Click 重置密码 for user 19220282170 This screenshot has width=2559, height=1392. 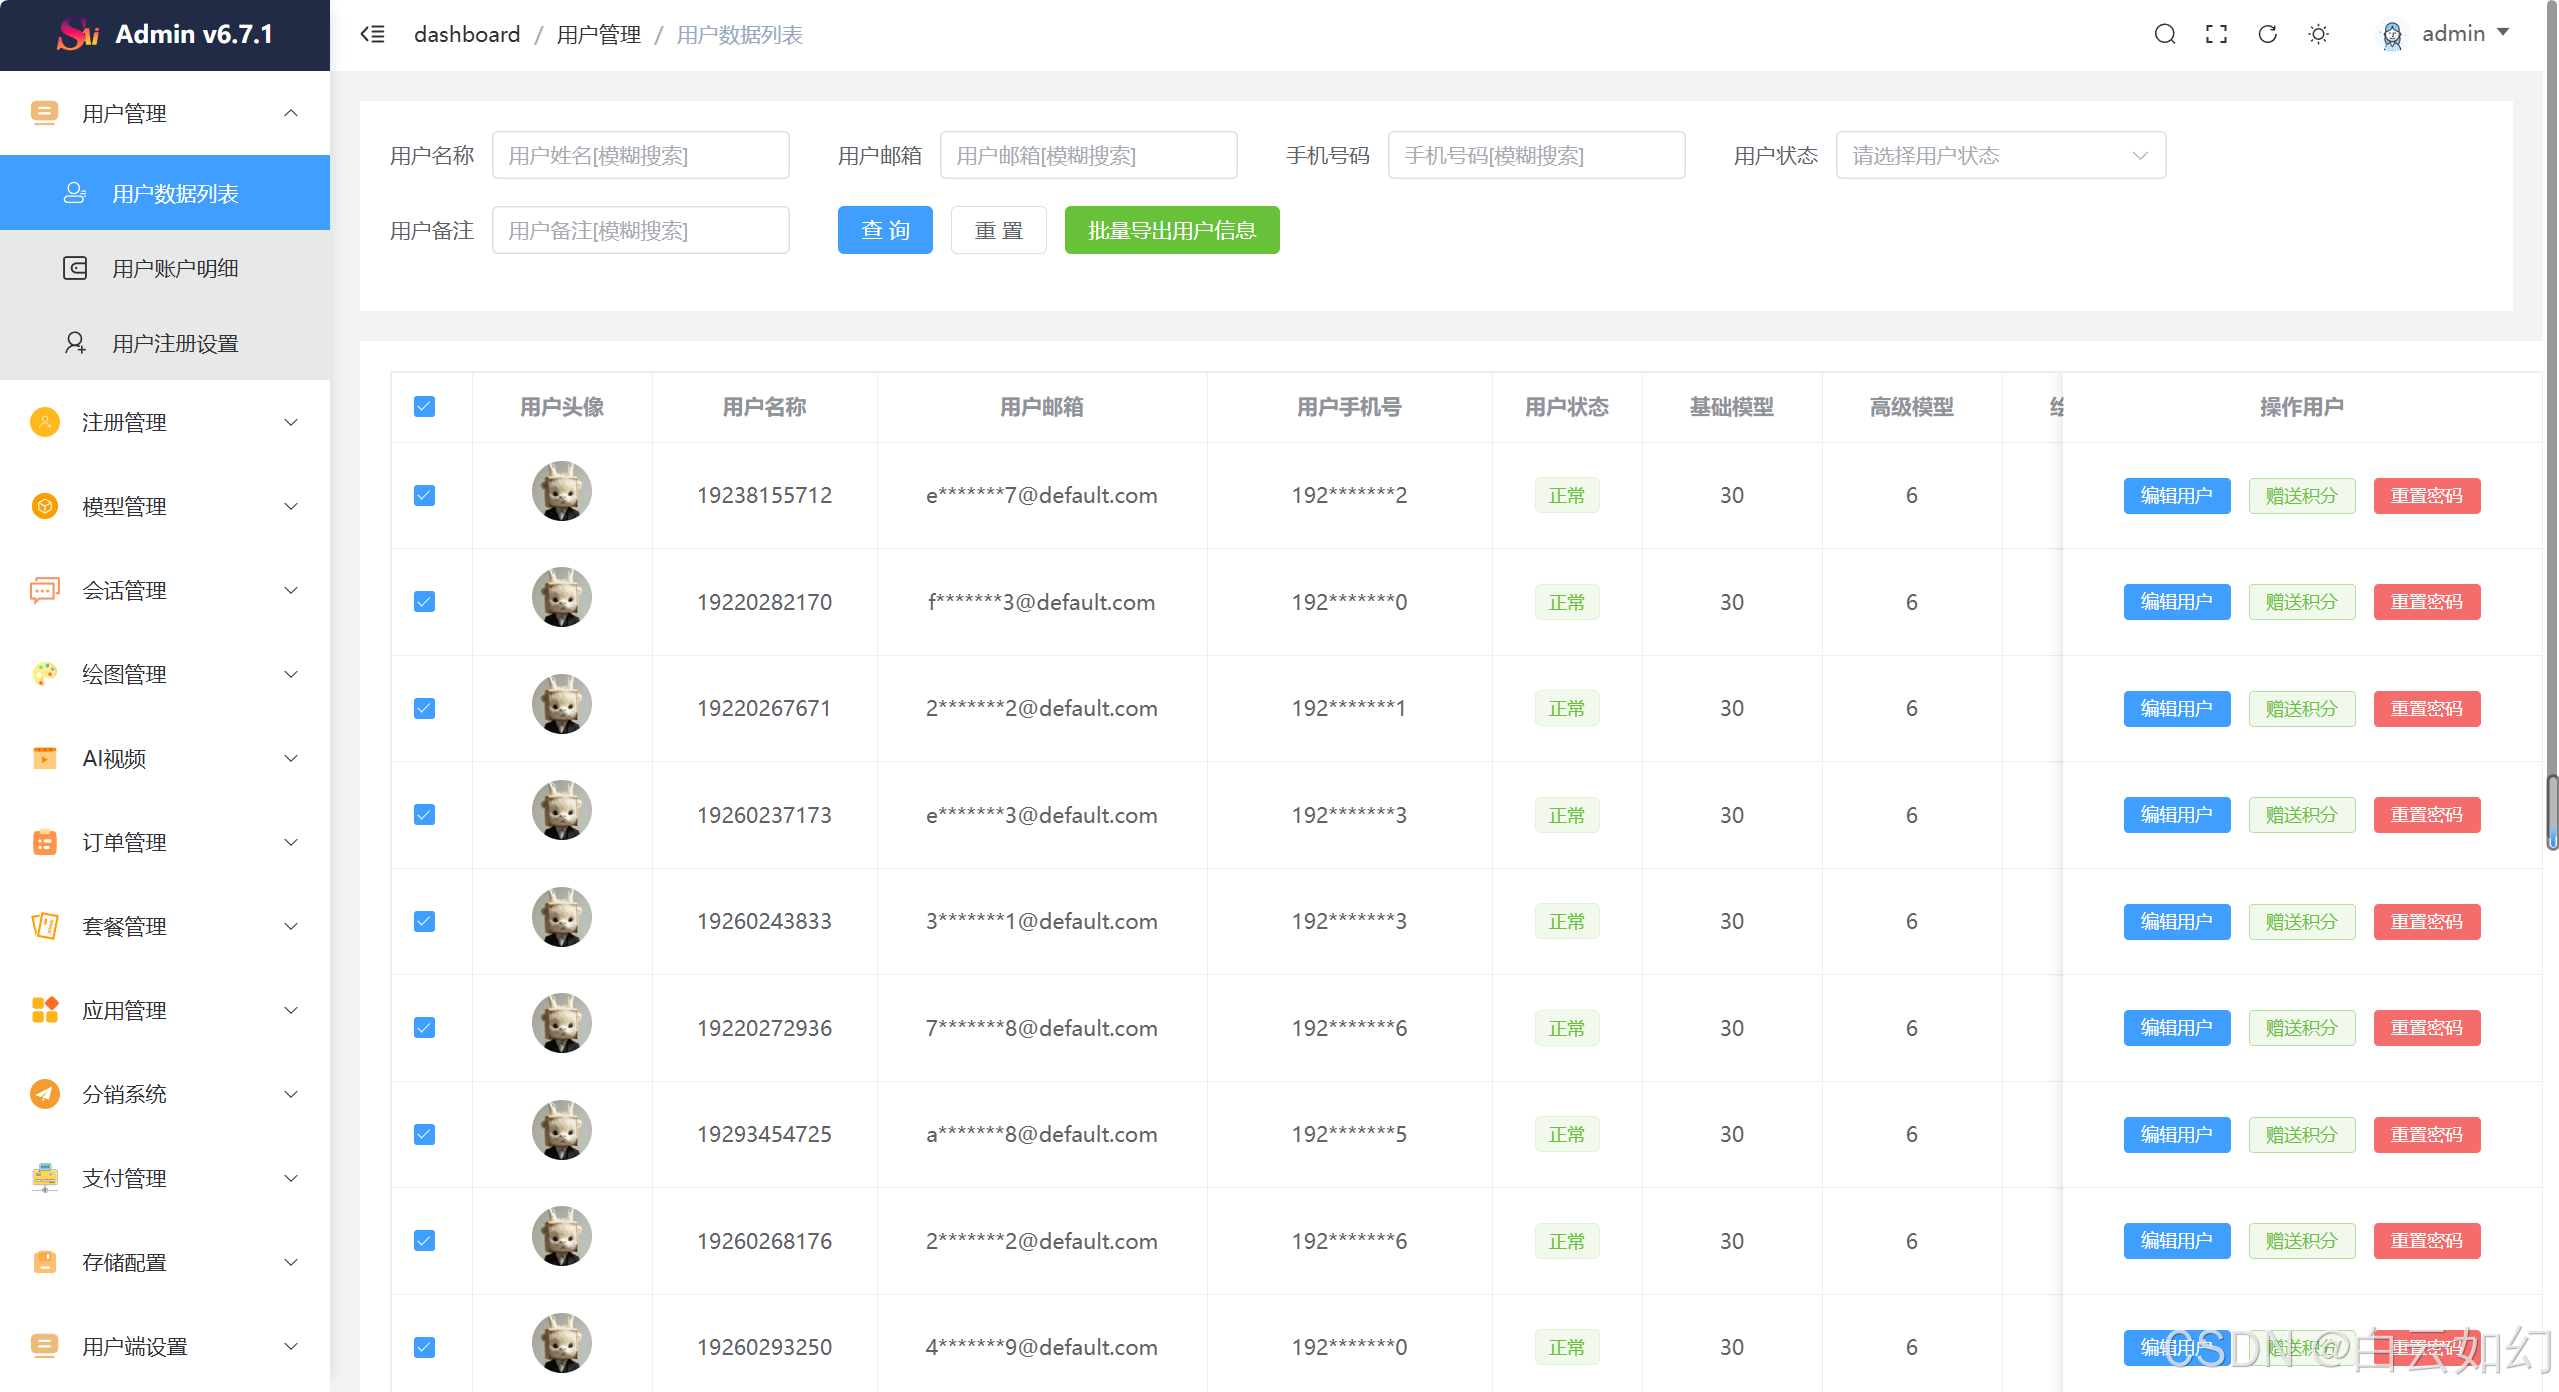click(2426, 601)
